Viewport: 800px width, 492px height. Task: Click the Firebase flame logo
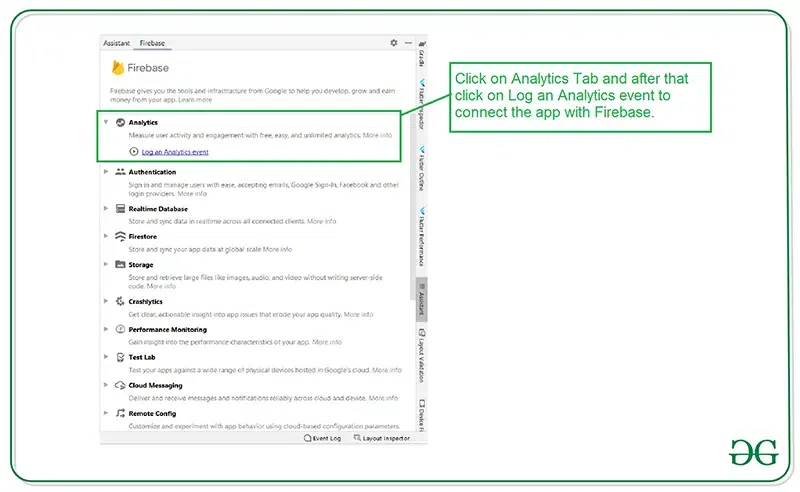pyautogui.click(x=118, y=67)
